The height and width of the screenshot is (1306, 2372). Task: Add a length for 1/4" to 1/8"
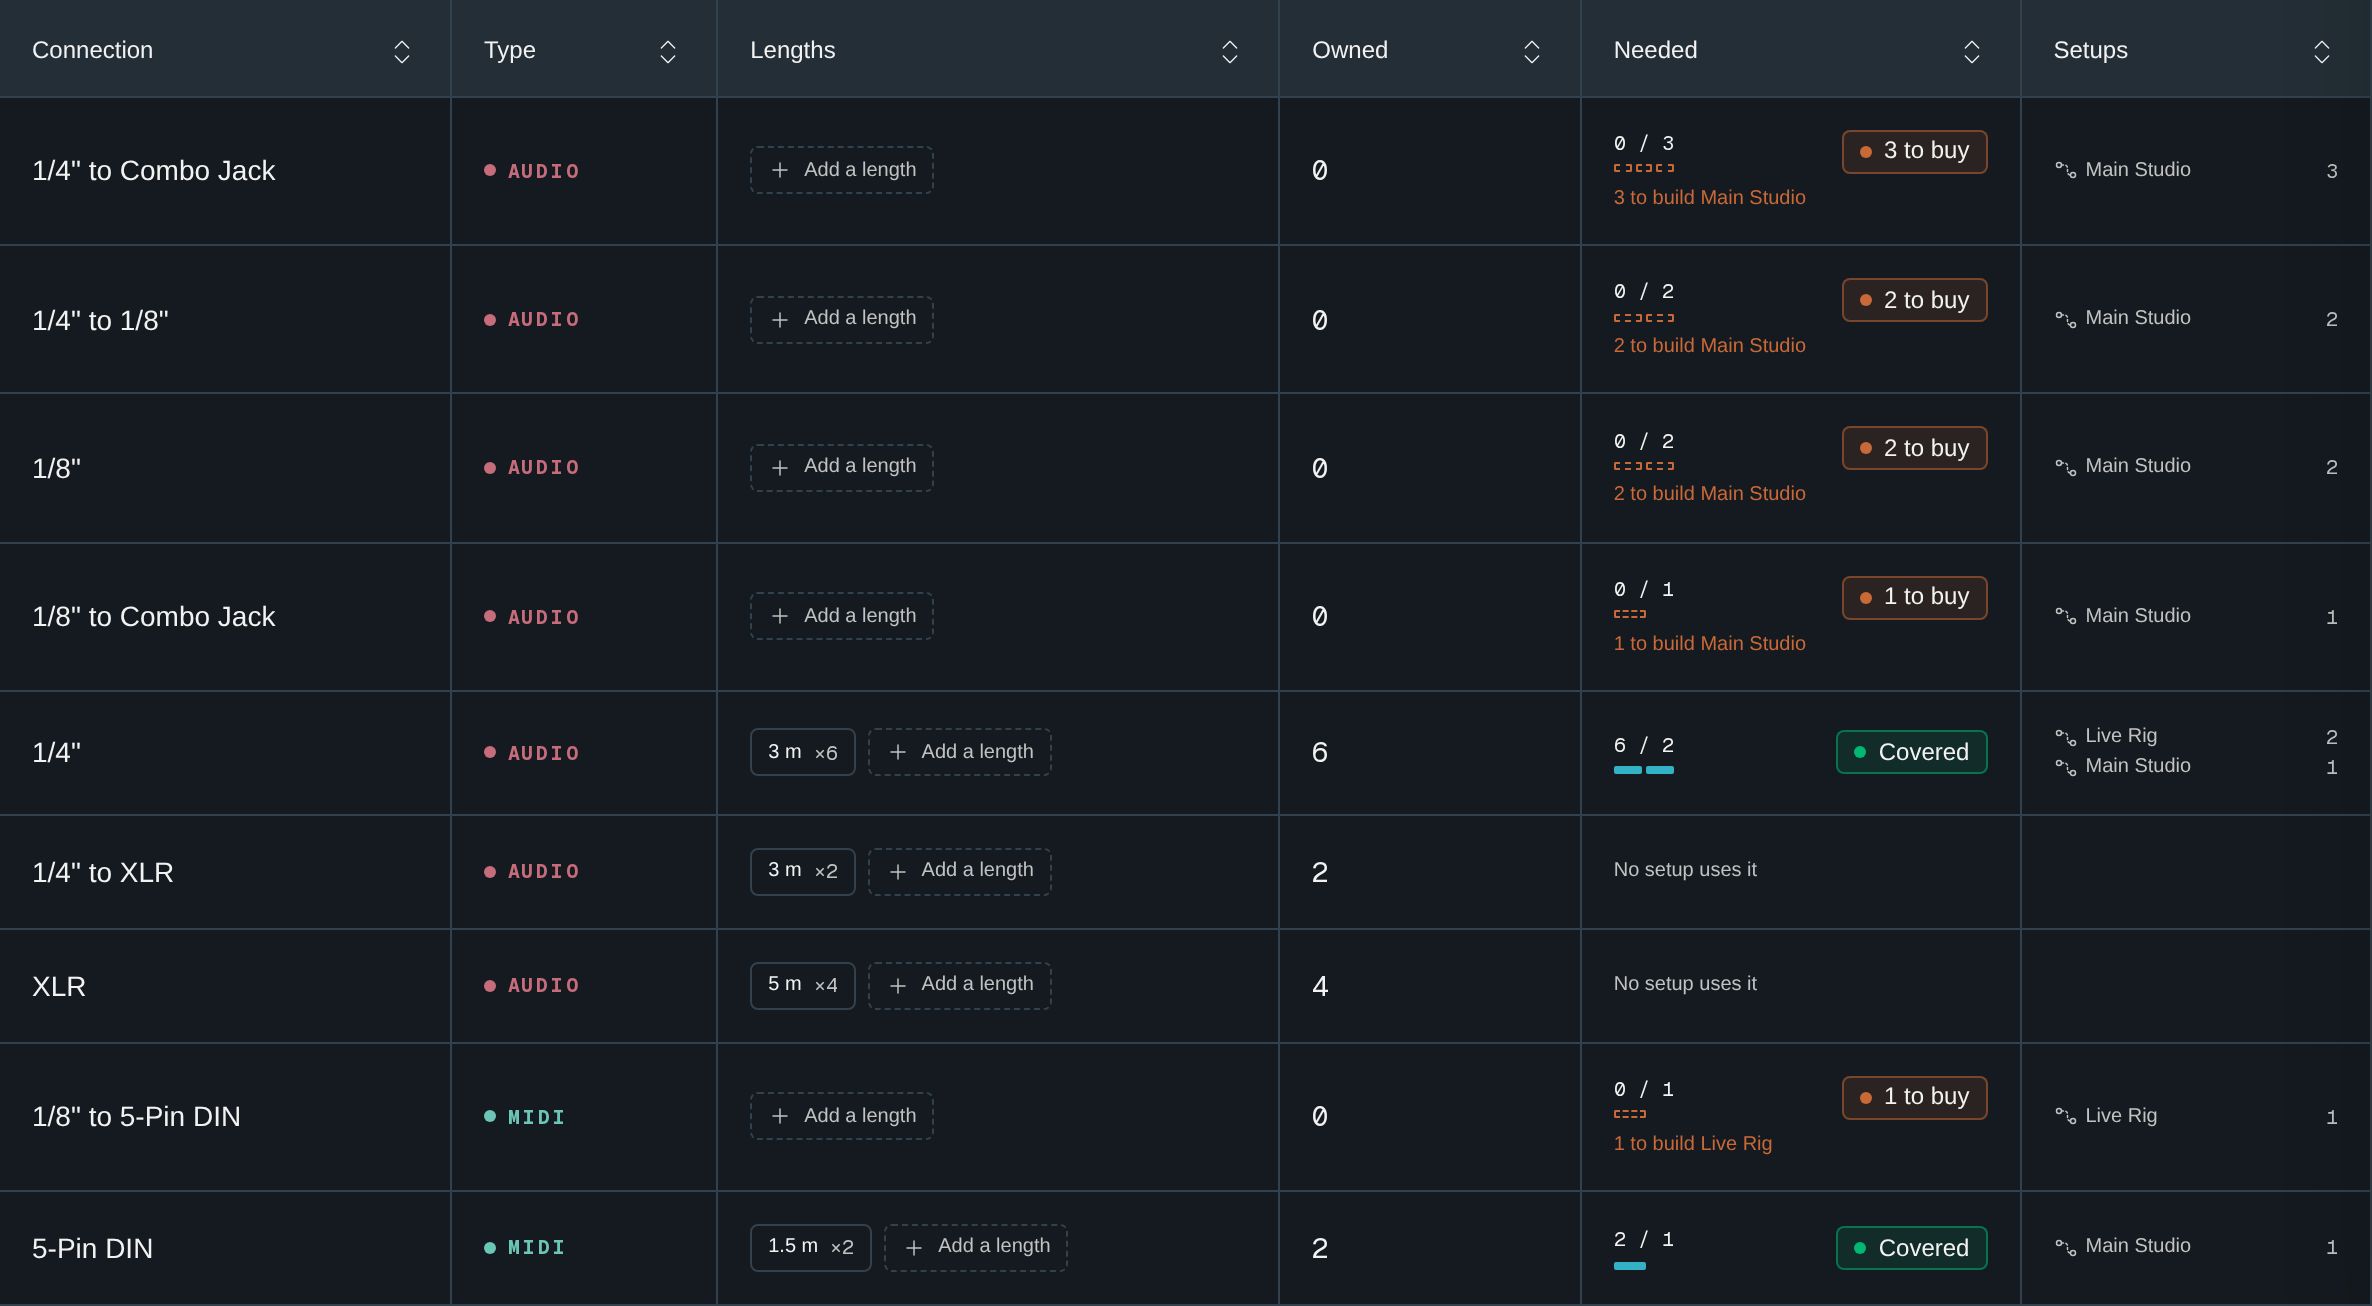(841, 319)
